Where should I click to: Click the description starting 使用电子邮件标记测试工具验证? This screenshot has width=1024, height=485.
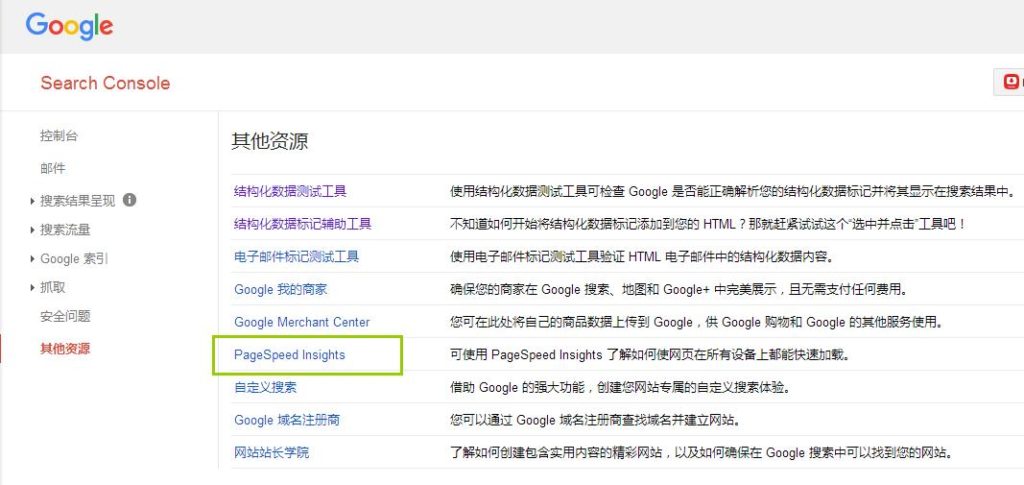click(642, 257)
